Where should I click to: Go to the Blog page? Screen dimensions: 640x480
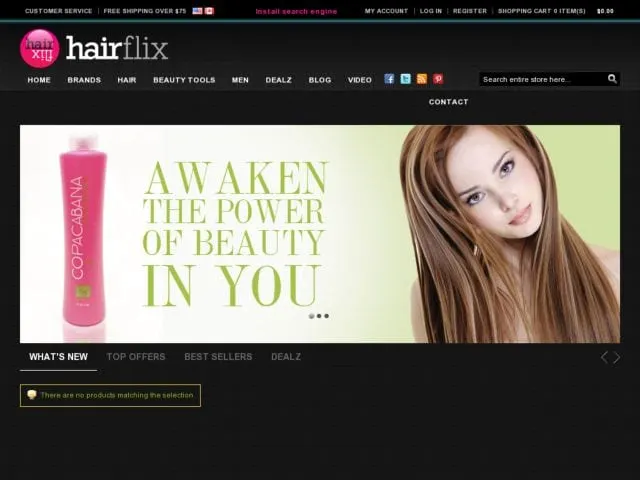[x=320, y=80]
